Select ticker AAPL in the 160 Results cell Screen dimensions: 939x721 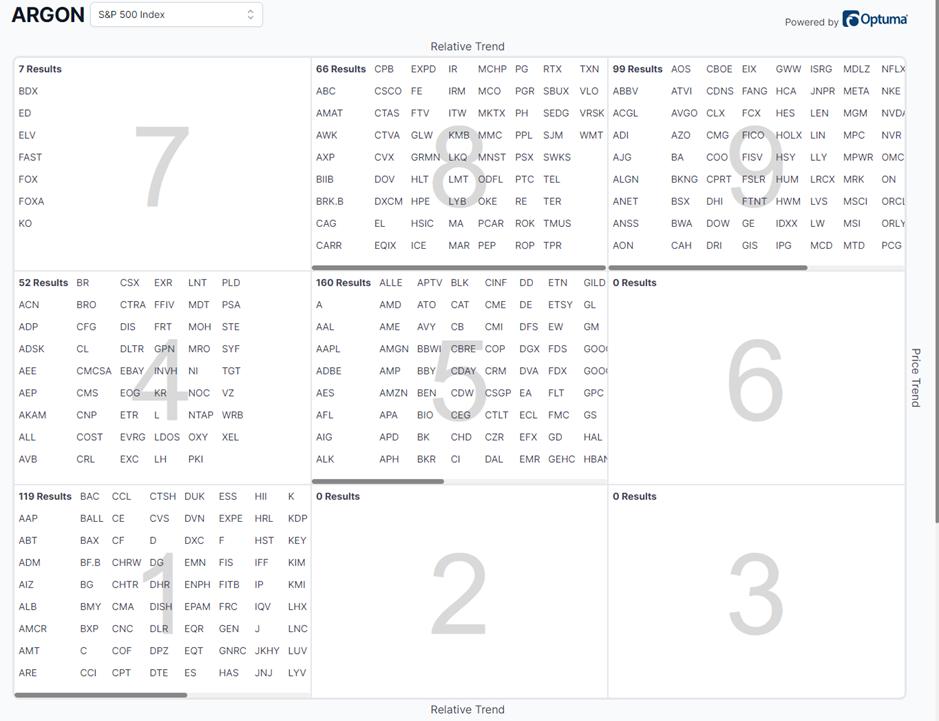point(328,349)
